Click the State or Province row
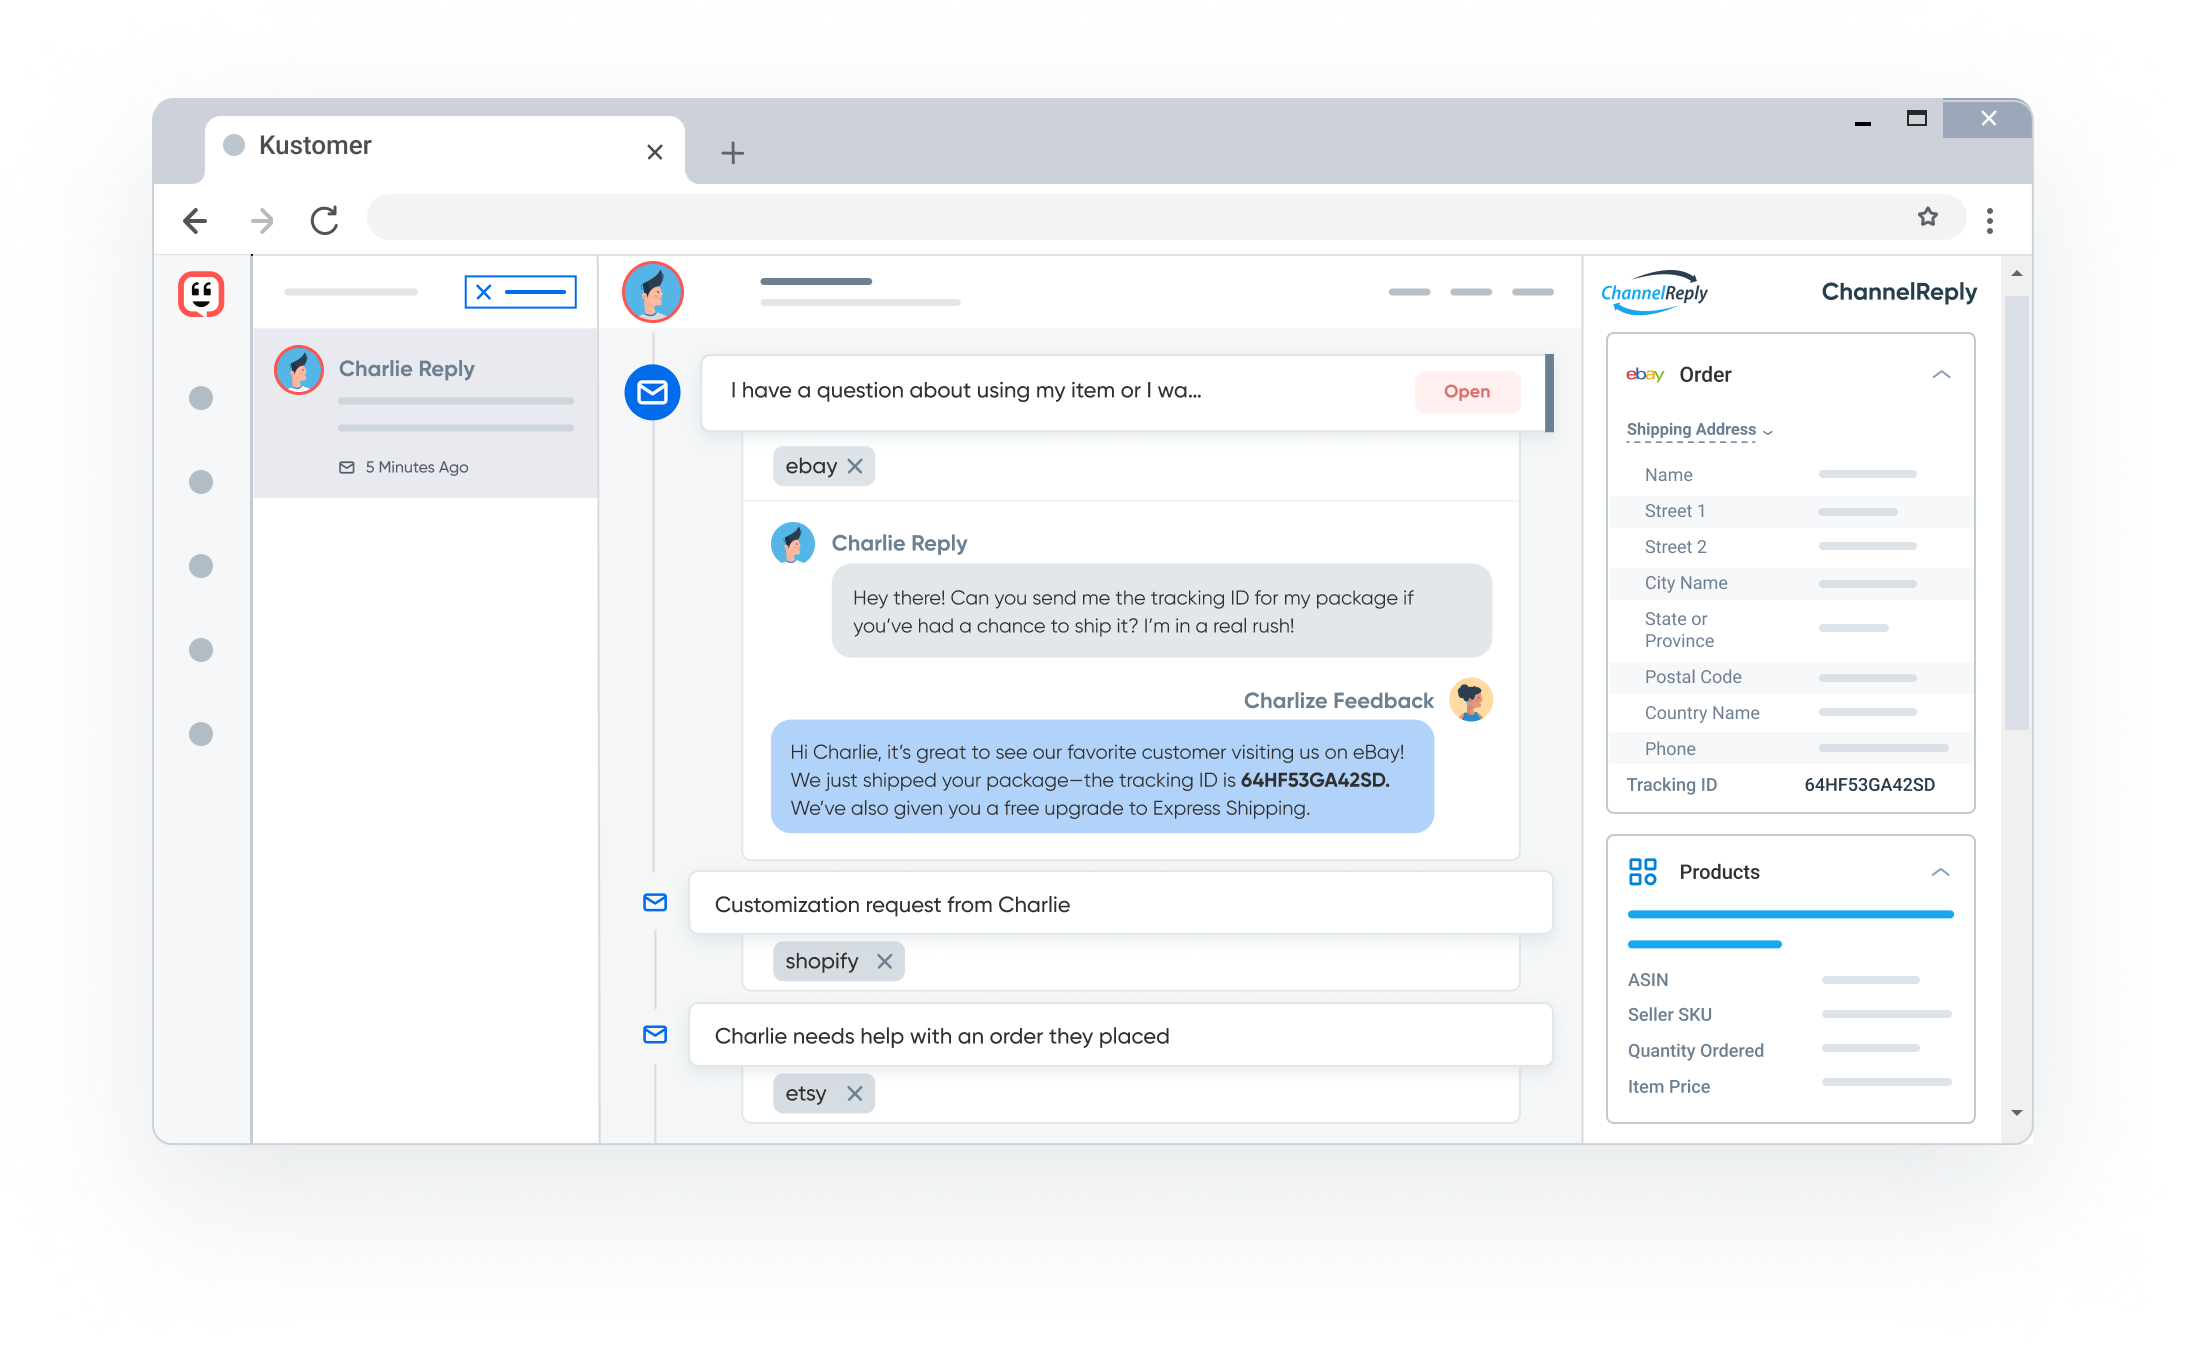The width and height of the screenshot is (2186, 1352). coord(1790,630)
